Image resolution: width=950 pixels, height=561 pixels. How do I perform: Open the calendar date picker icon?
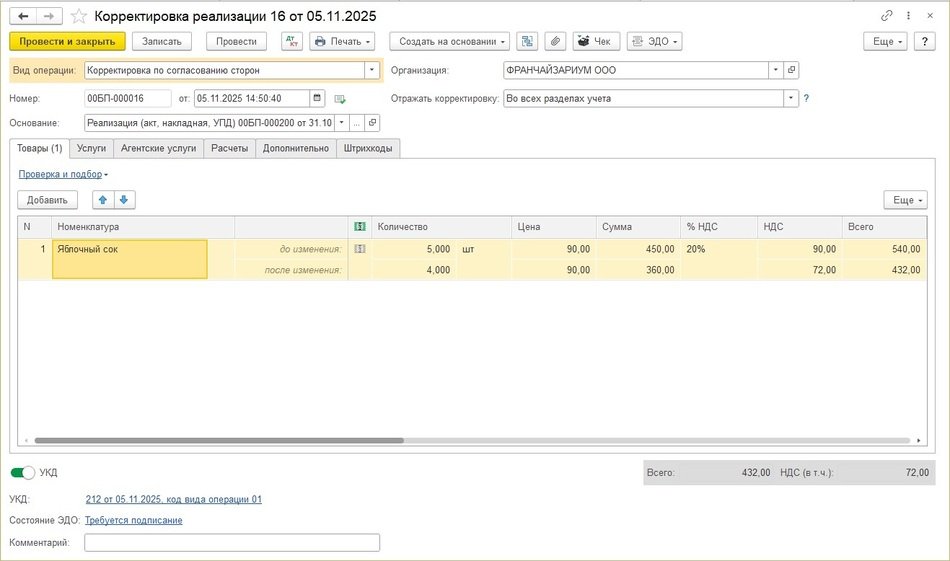tap(318, 98)
